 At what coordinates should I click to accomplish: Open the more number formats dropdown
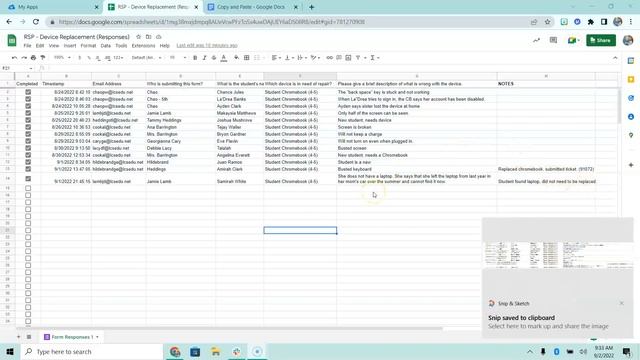tap(118, 58)
